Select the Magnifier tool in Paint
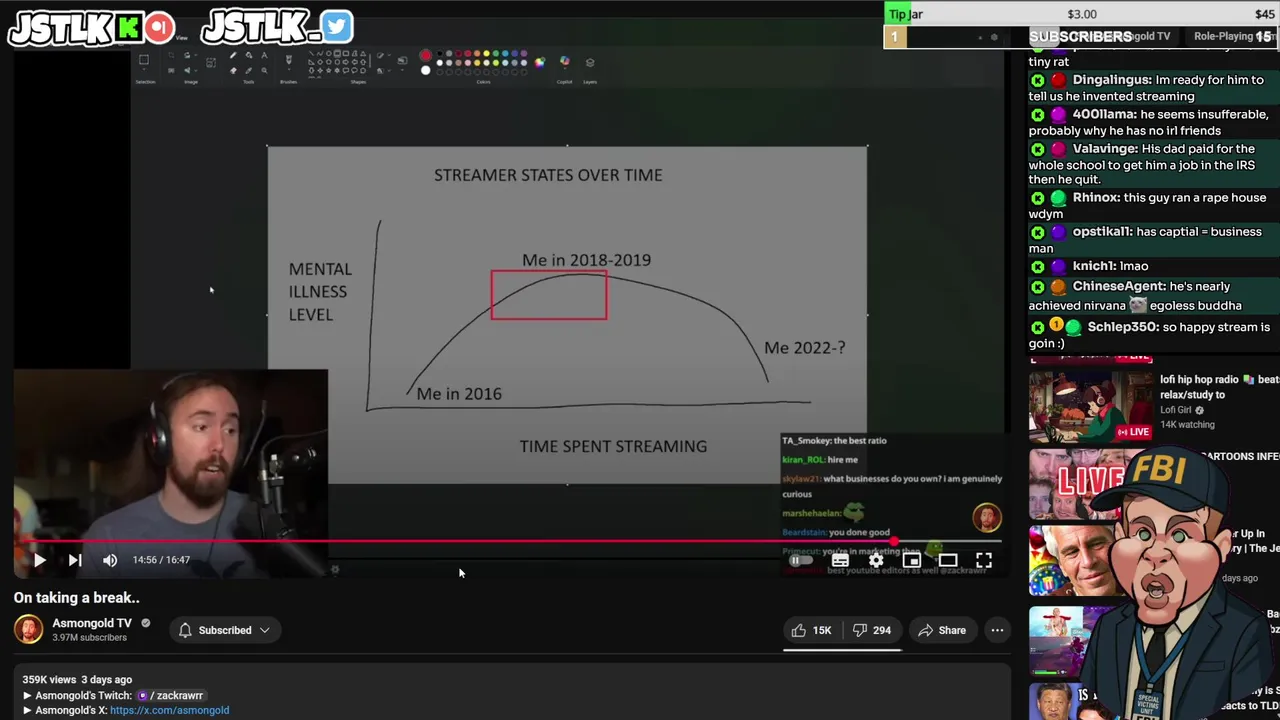Image resolution: width=1280 pixels, height=720 pixels. [264, 70]
